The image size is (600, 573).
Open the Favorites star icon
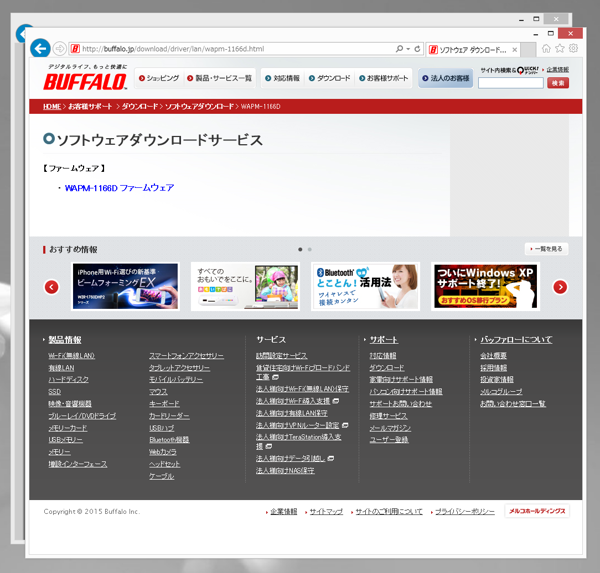pyautogui.click(x=560, y=48)
